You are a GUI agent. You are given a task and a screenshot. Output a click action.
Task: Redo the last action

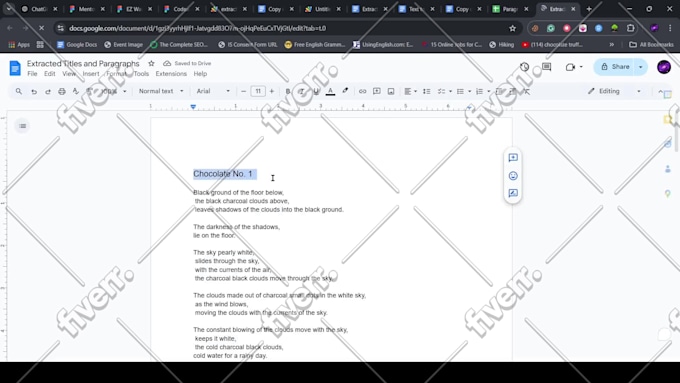pos(48,91)
